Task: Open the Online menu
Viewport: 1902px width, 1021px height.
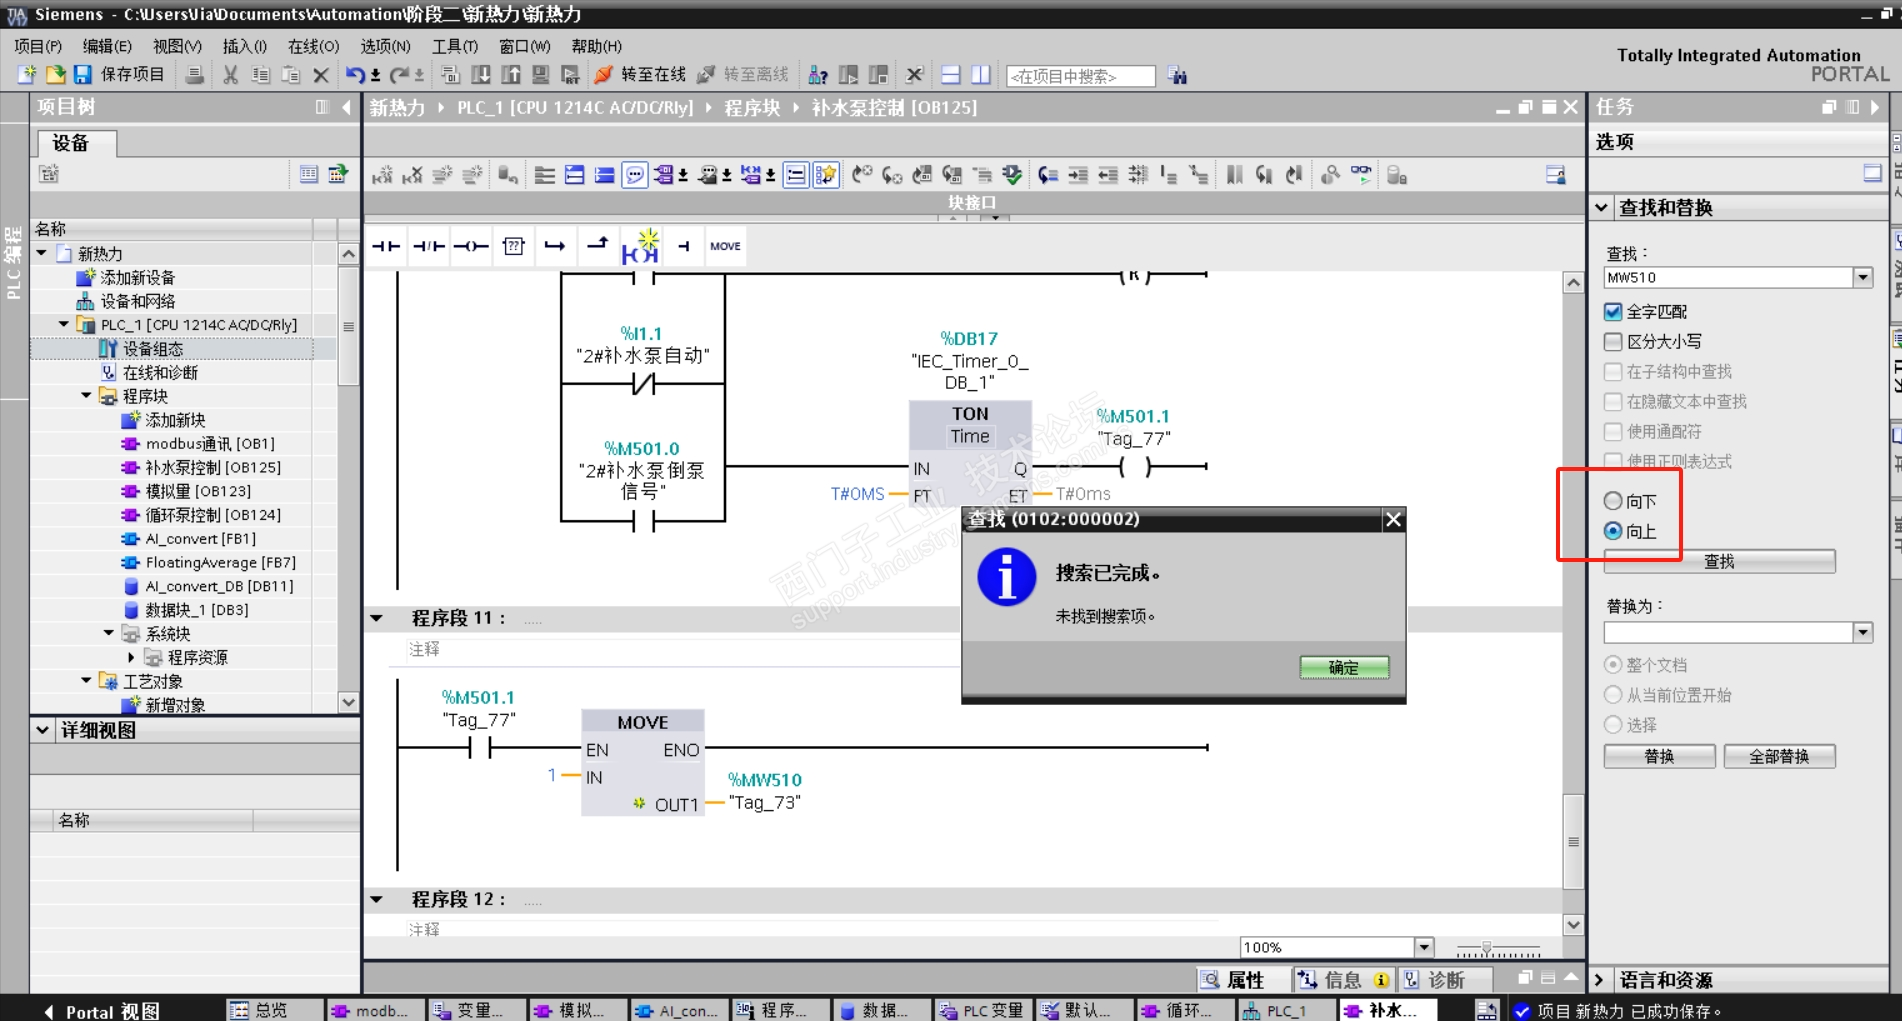Action: click(313, 46)
